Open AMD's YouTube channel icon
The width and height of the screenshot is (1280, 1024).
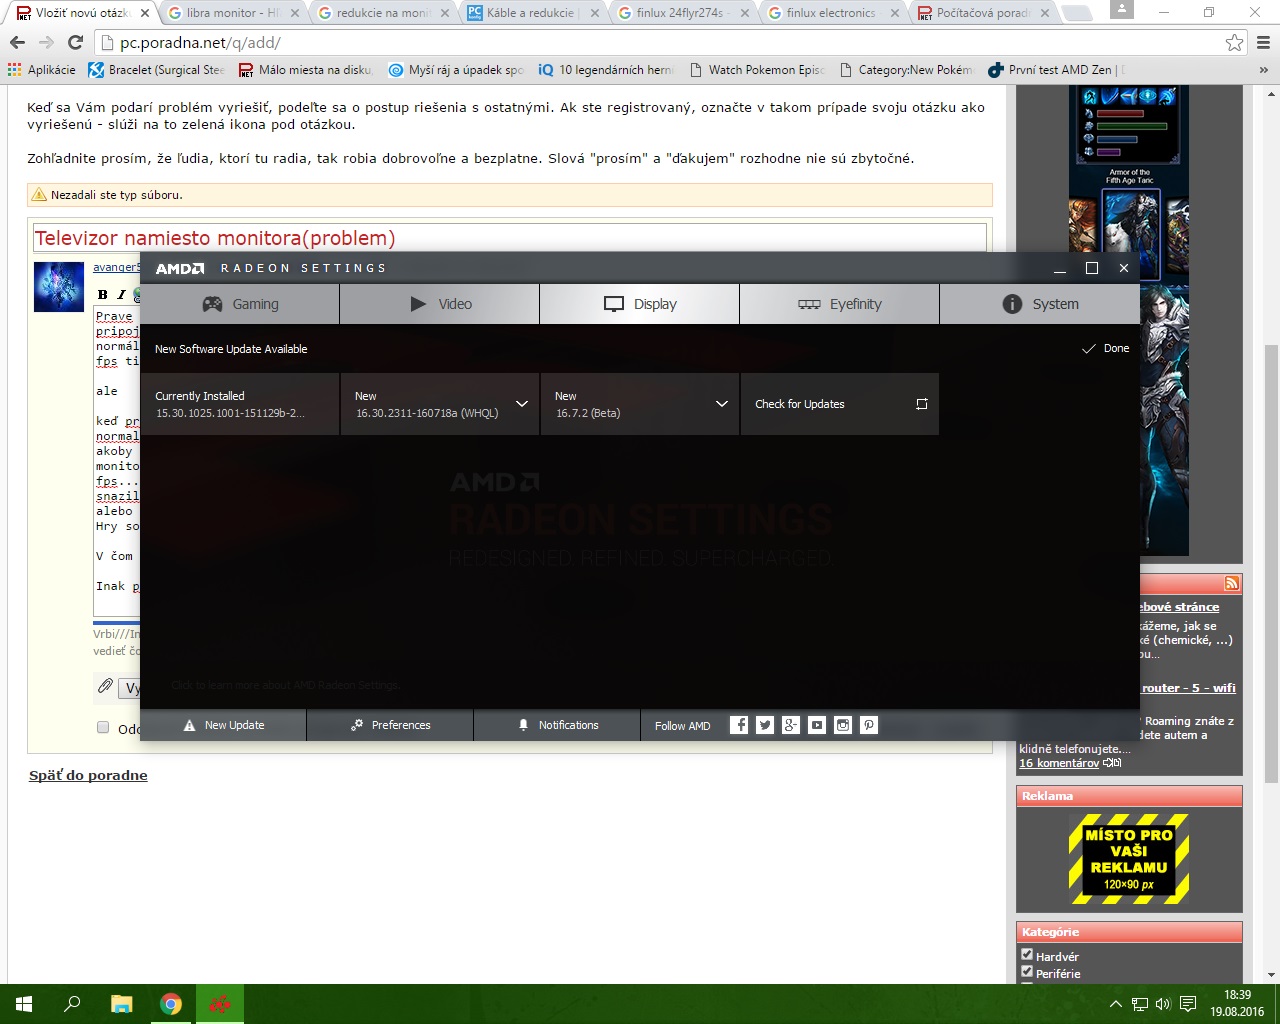[817, 725]
